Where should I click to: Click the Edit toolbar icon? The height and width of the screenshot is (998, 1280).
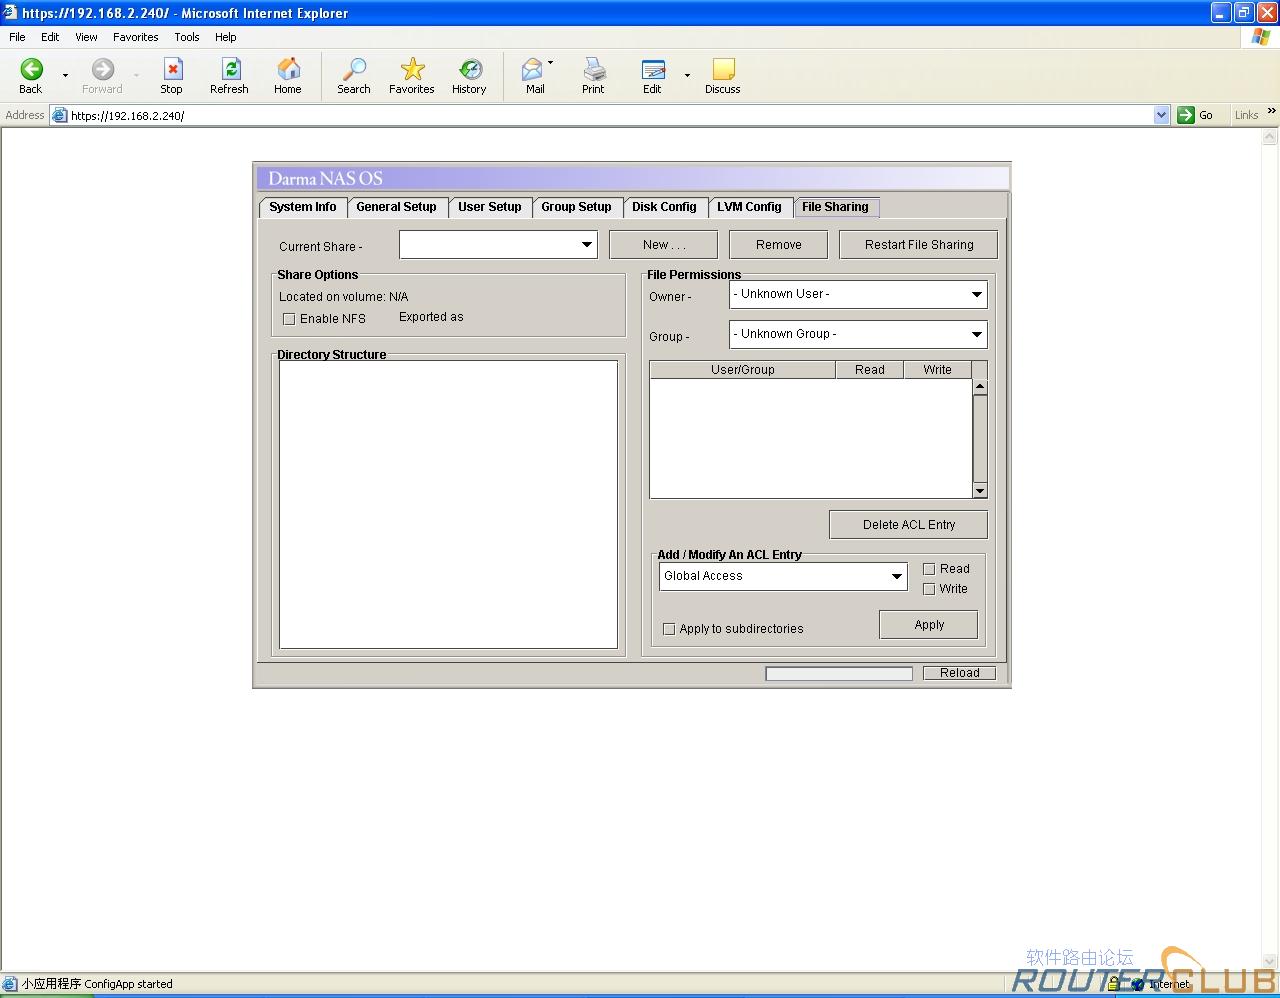(653, 69)
